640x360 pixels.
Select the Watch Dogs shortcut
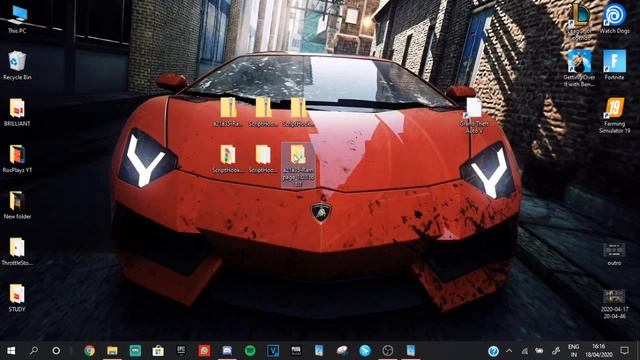point(614,19)
